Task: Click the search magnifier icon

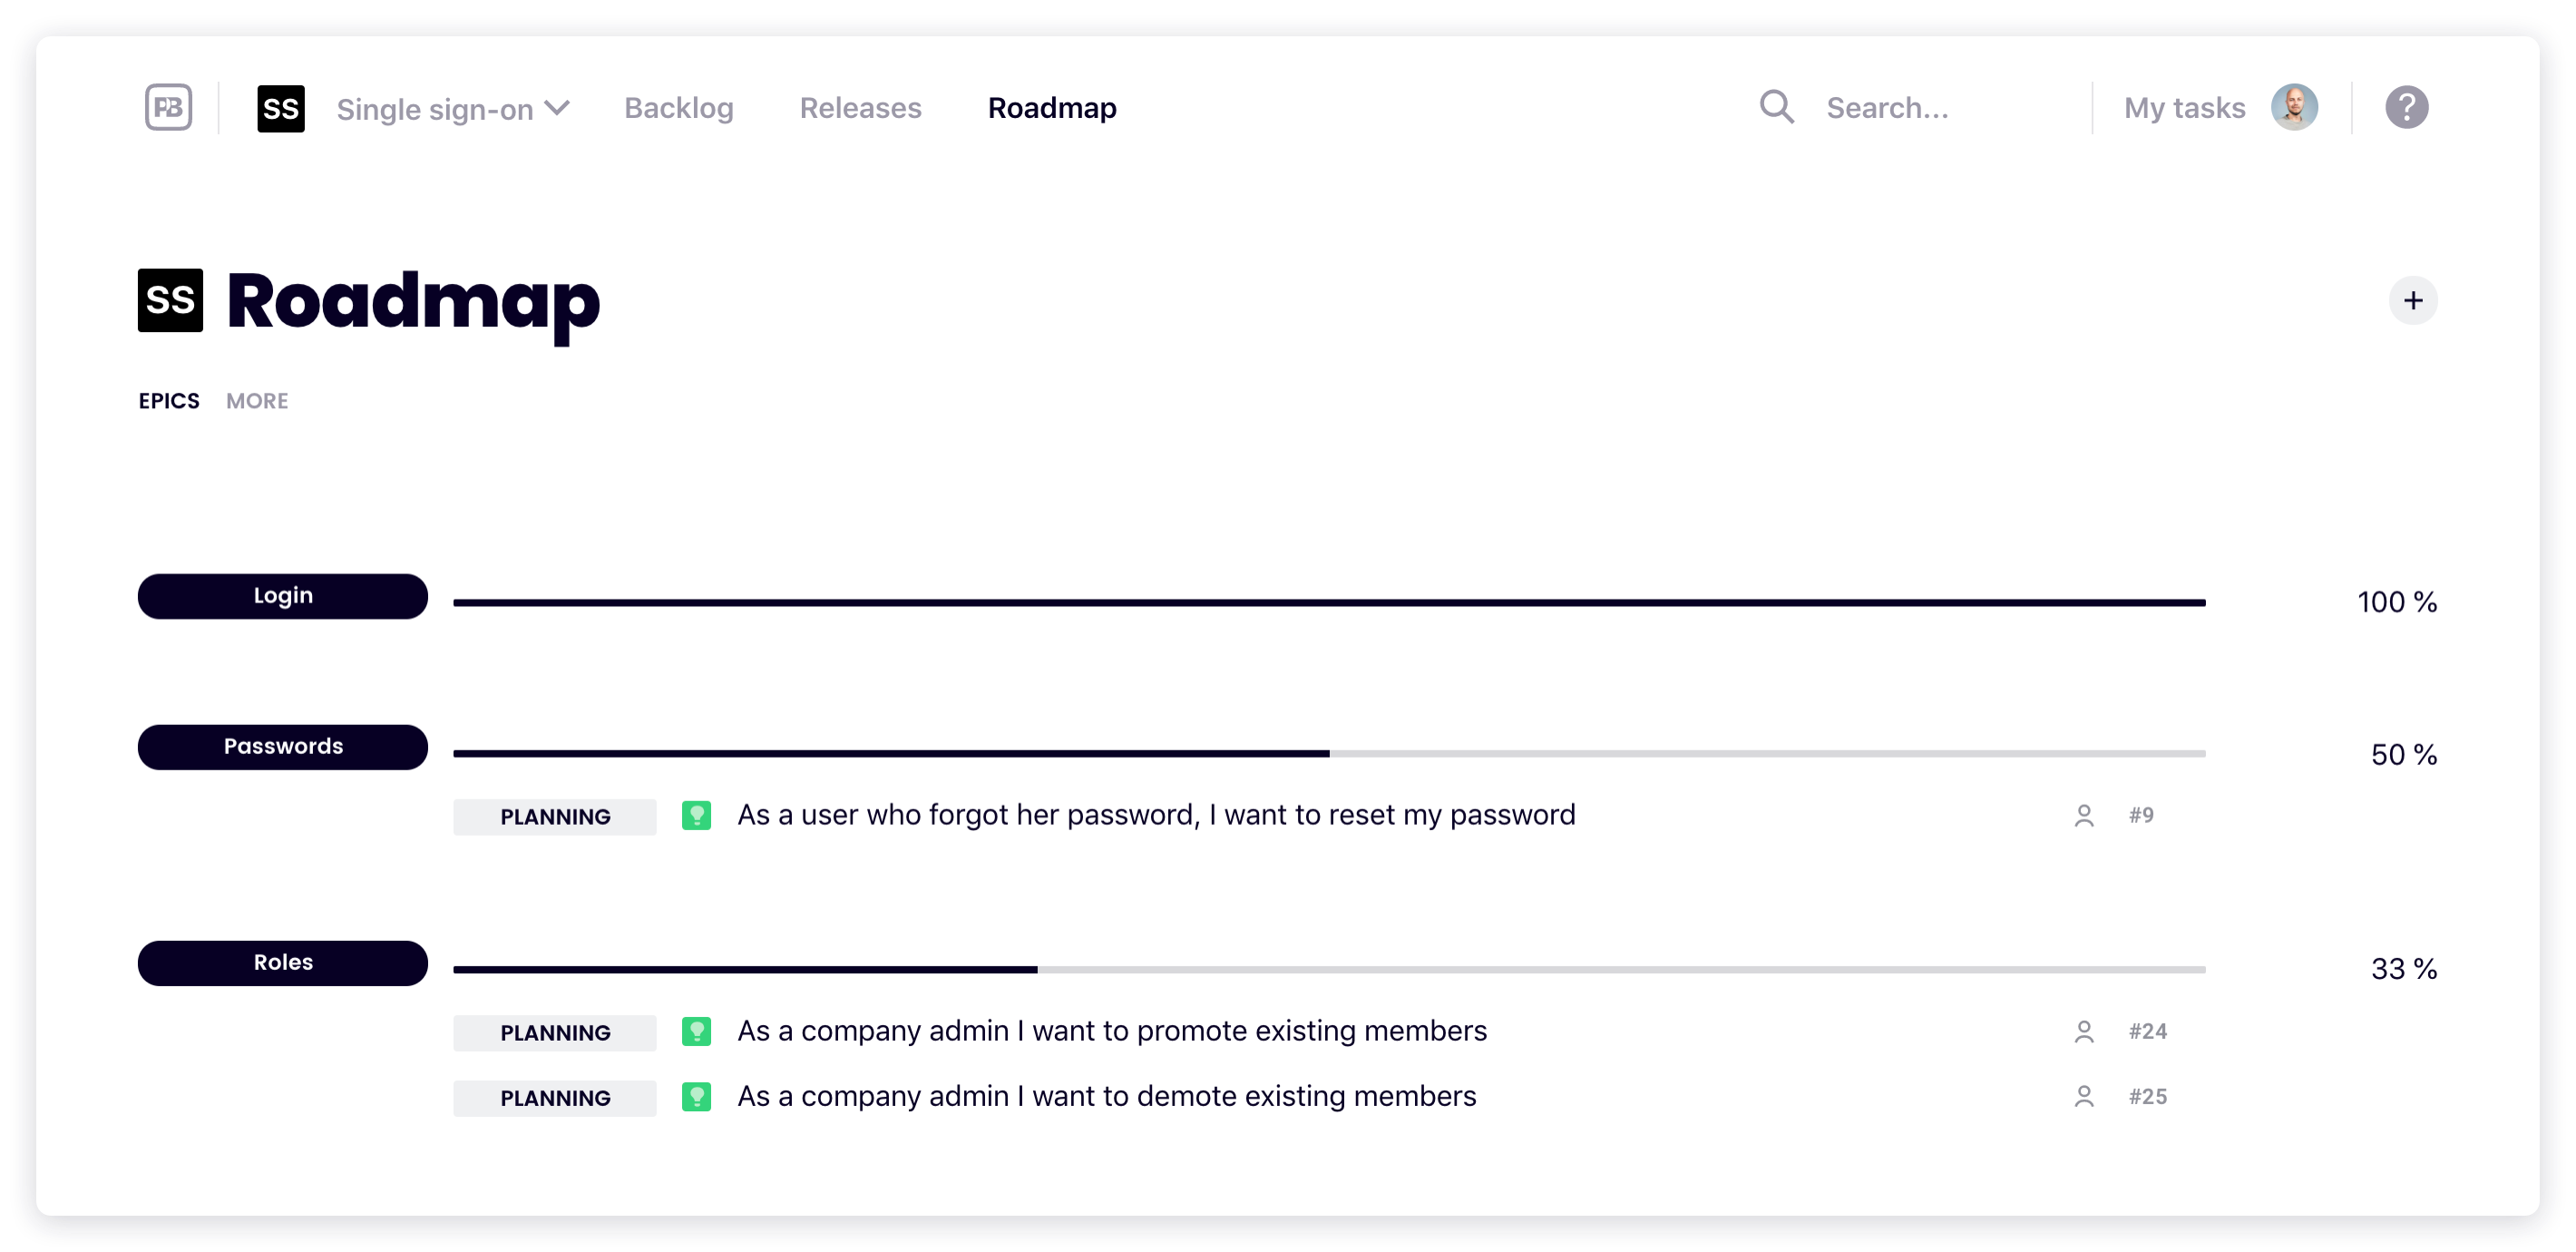Action: click(1776, 107)
